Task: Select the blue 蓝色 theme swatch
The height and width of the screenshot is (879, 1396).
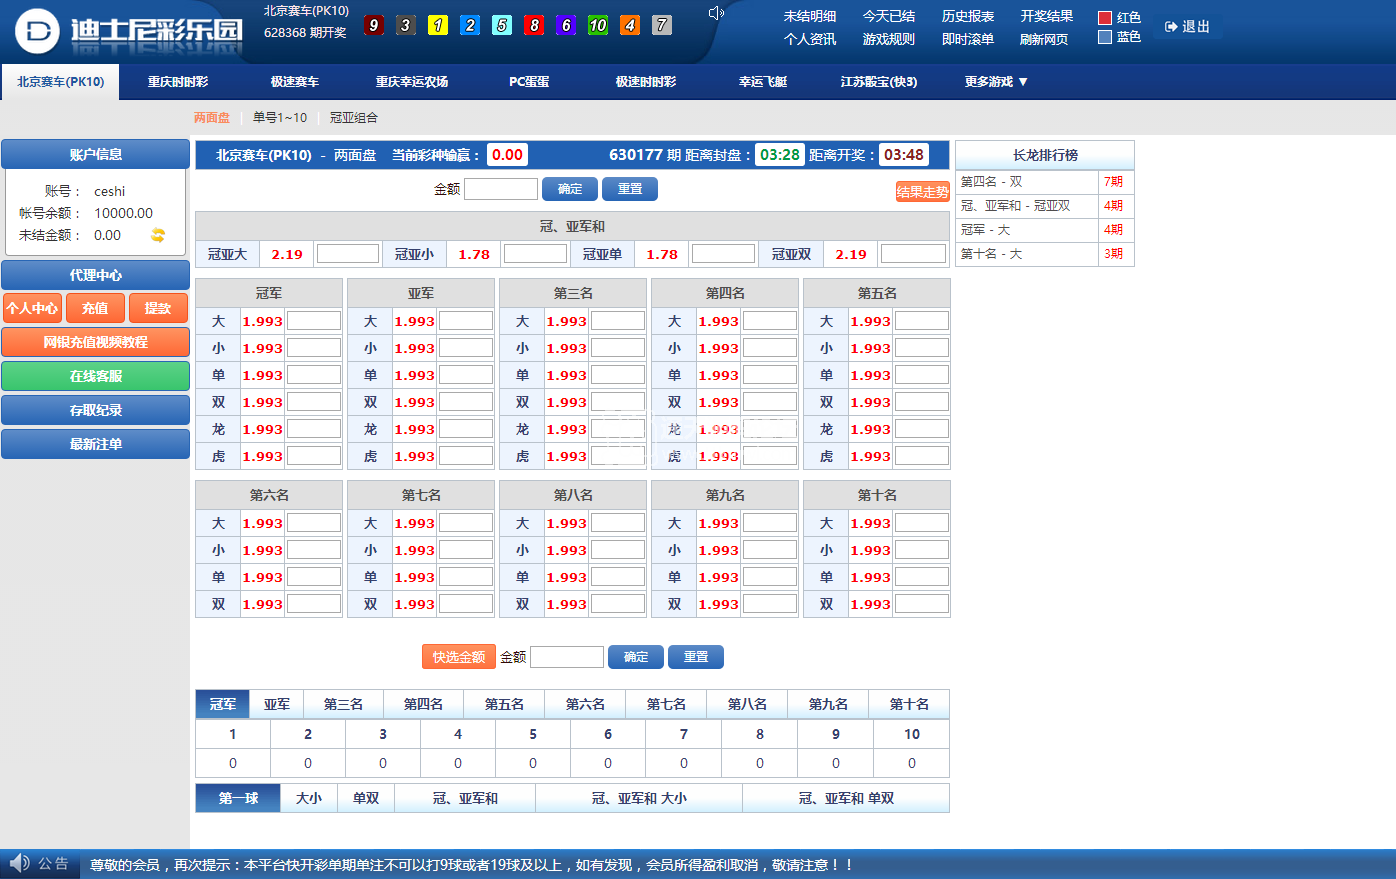Action: click(1105, 37)
